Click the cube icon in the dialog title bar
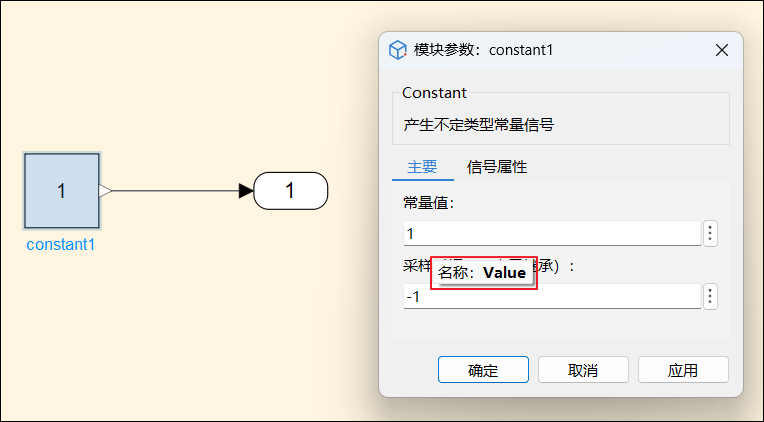The height and width of the screenshot is (422, 764). click(x=398, y=50)
